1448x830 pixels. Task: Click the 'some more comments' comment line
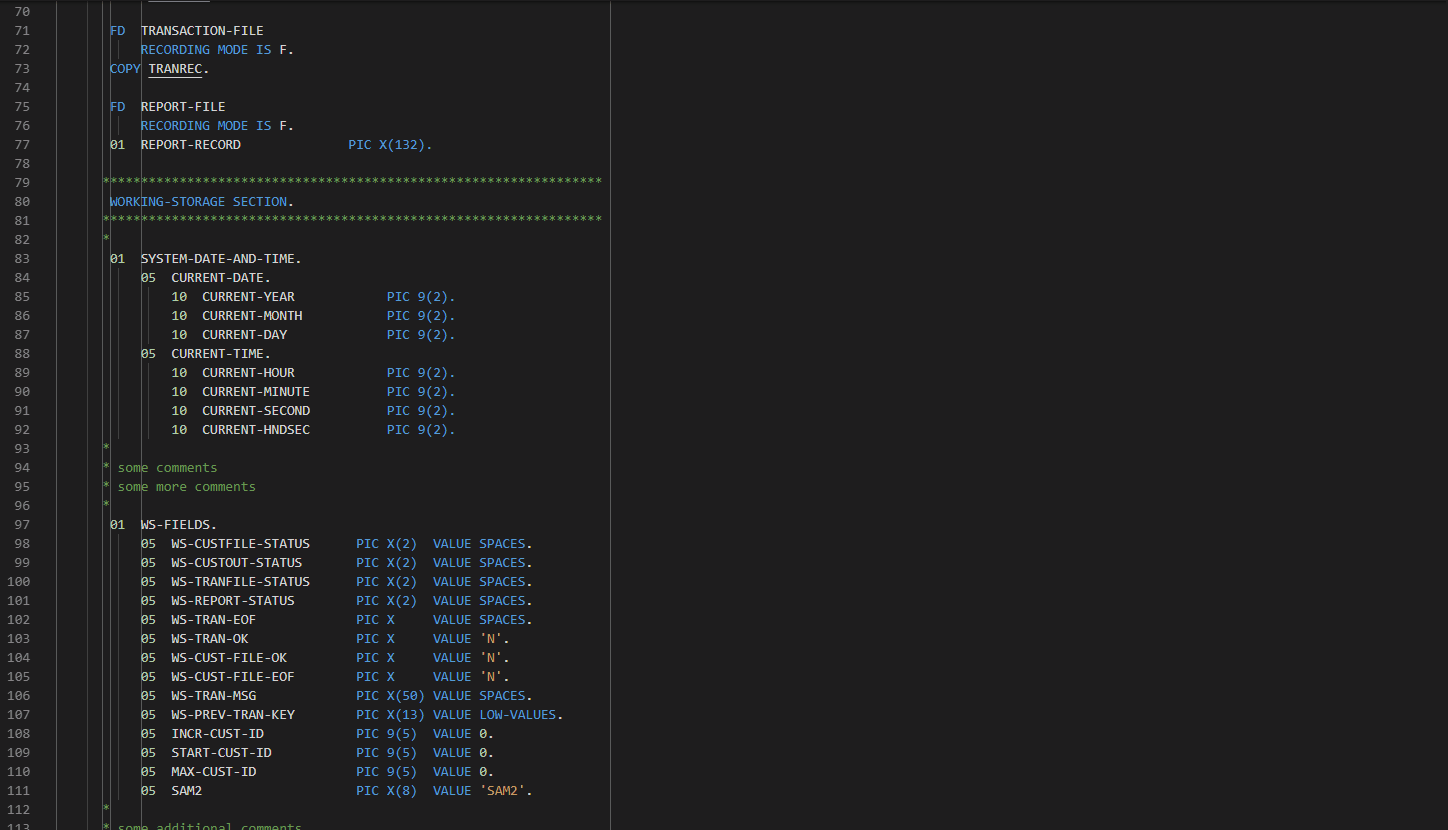tap(179, 487)
